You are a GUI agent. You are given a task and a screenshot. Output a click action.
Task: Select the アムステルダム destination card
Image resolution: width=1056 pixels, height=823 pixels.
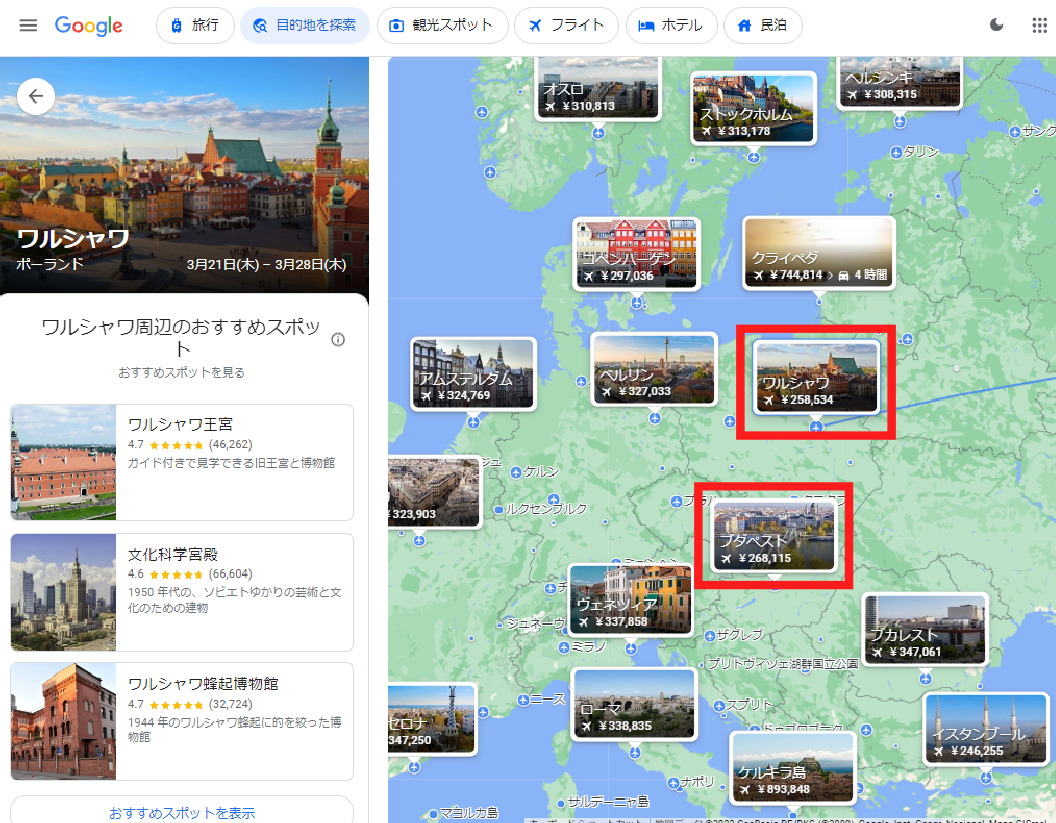pyautogui.click(x=473, y=374)
